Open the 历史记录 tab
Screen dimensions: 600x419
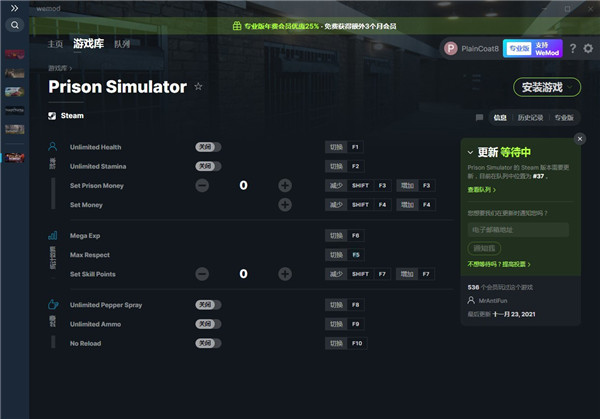pos(530,117)
